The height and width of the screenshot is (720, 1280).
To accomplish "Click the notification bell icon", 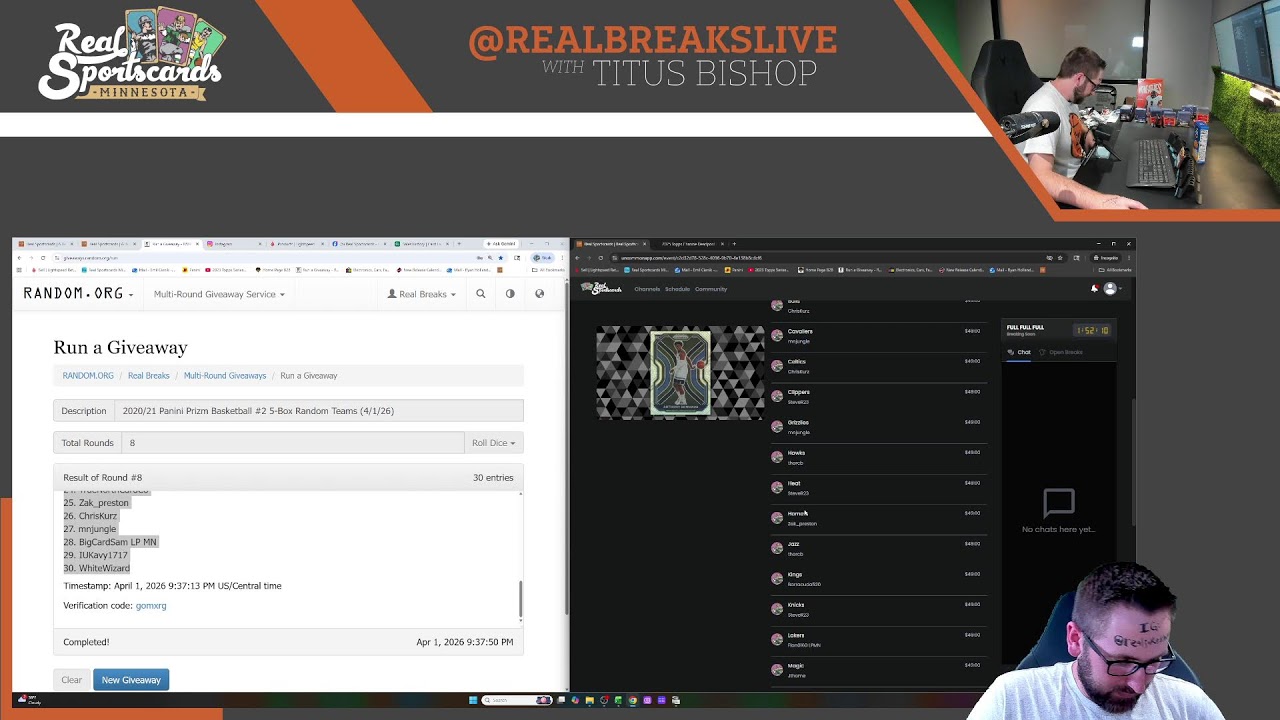I will pyautogui.click(x=1094, y=289).
